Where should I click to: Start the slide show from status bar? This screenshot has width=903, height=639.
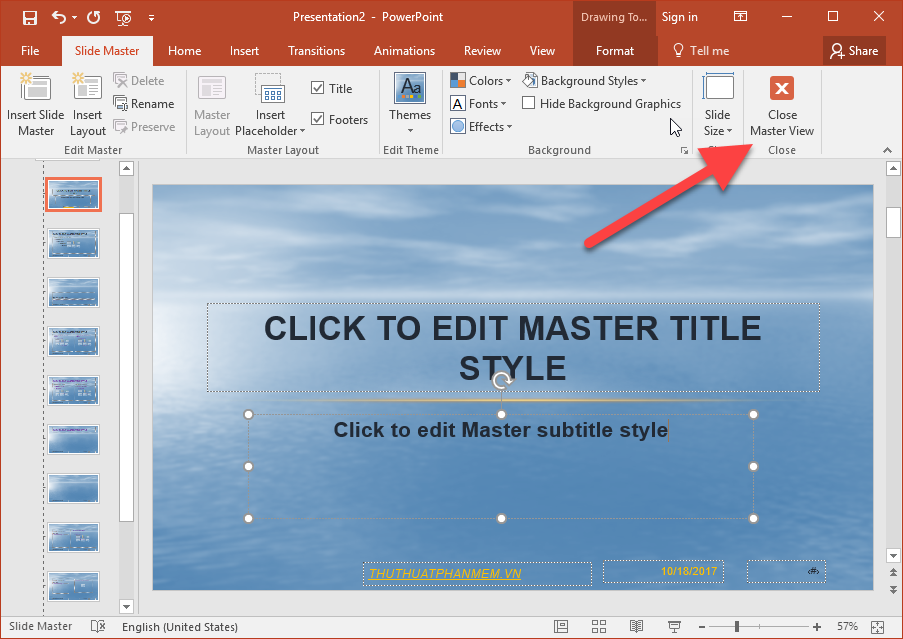tap(675, 626)
